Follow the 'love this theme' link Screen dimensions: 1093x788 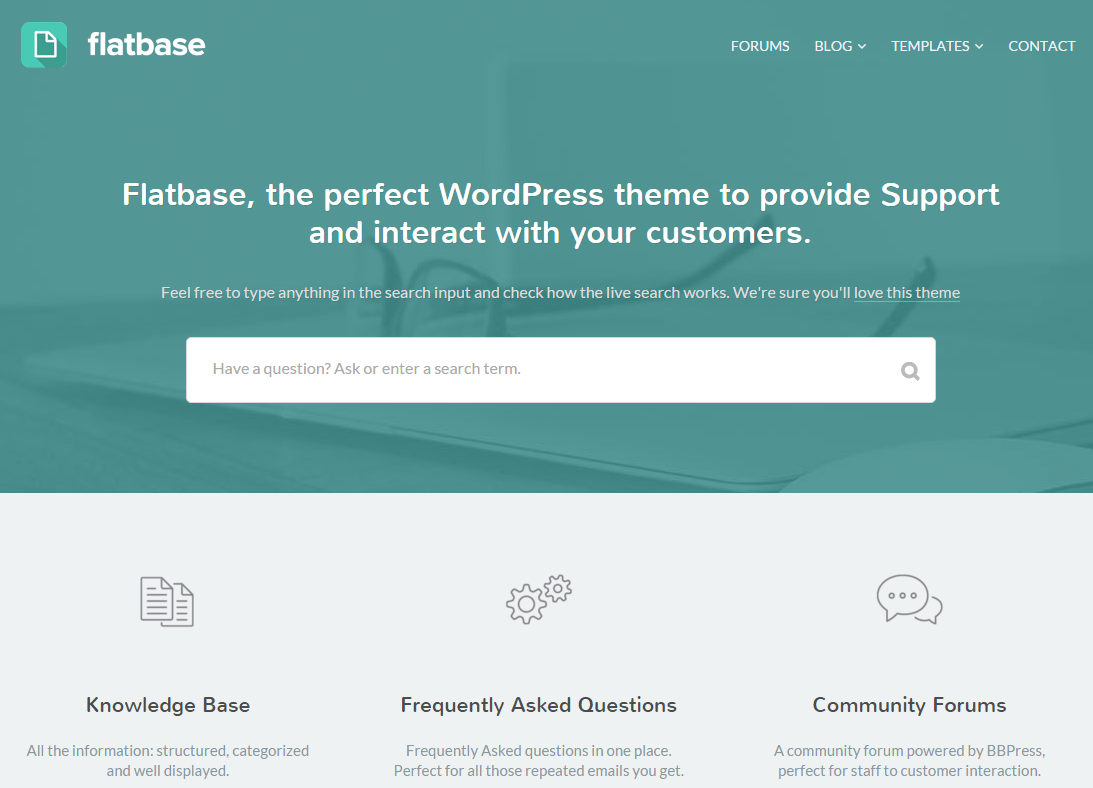click(x=907, y=293)
